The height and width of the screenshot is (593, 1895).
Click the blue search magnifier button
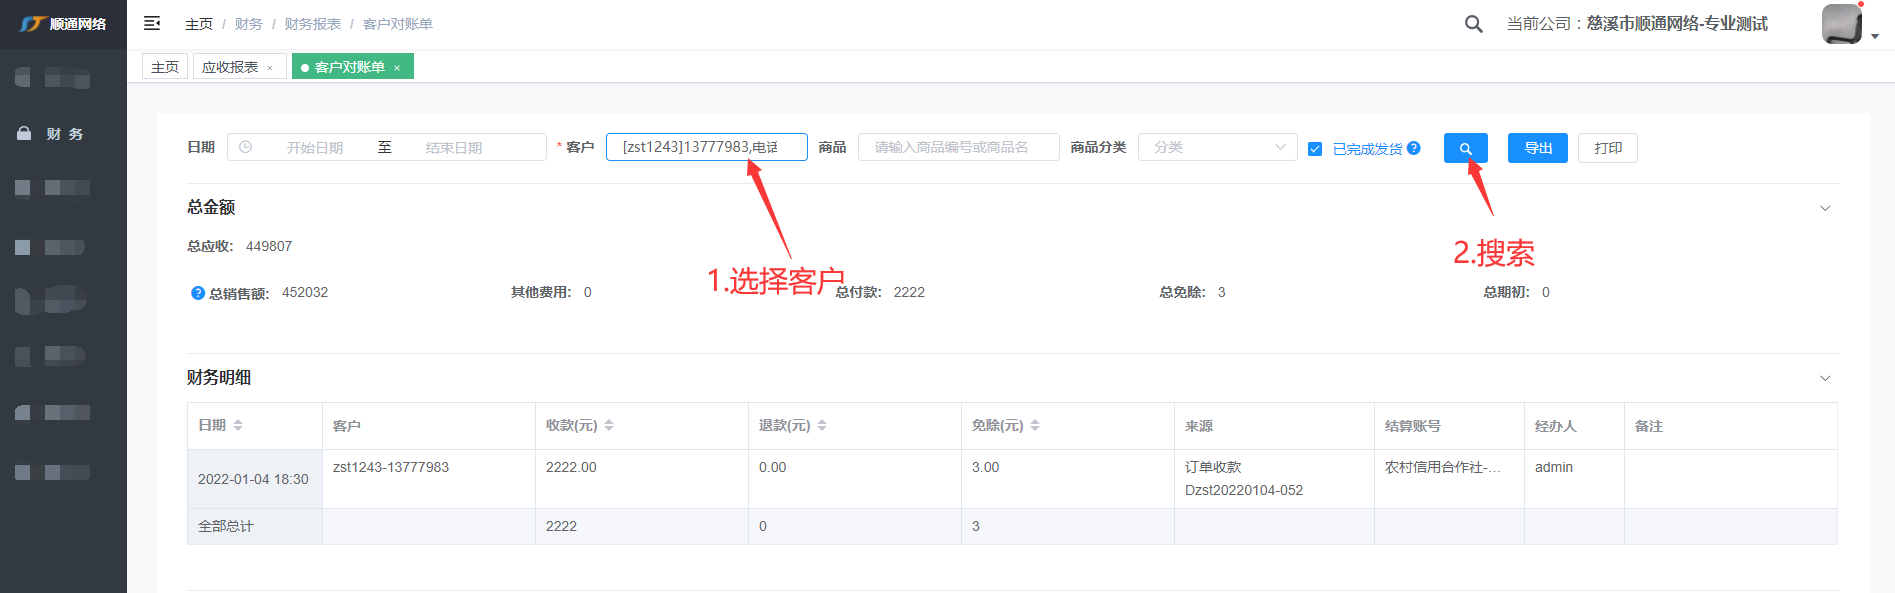coord(1465,148)
